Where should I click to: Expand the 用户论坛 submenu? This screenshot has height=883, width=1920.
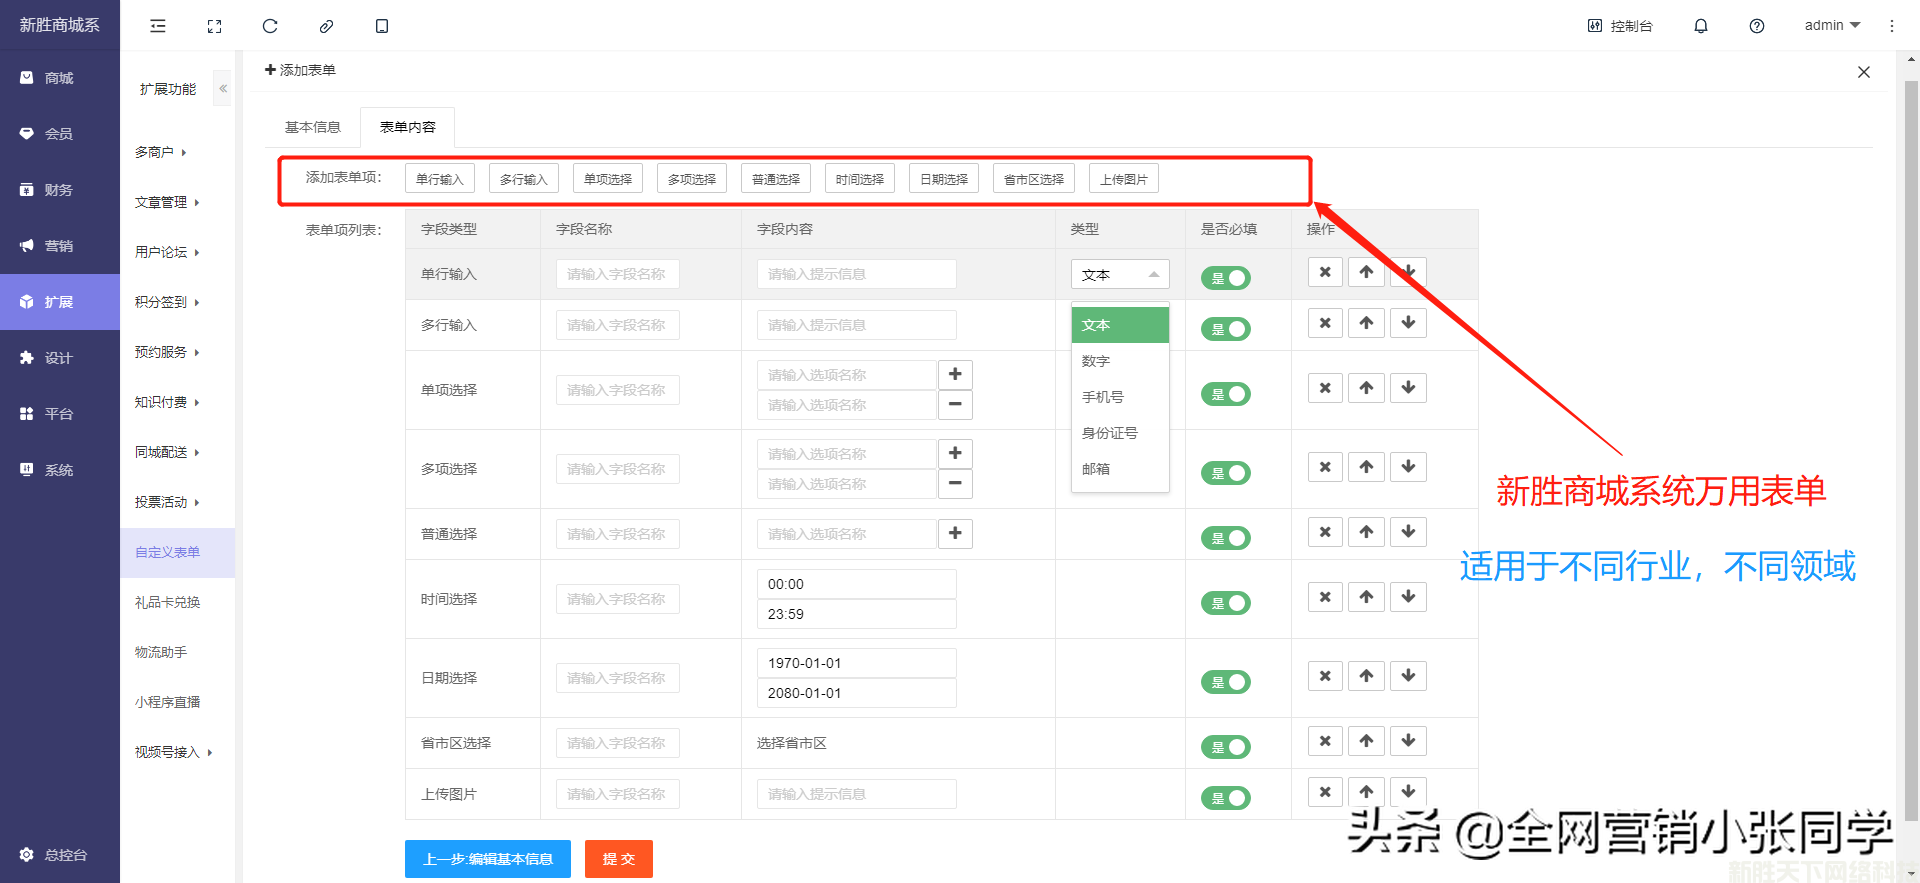tap(167, 252)
